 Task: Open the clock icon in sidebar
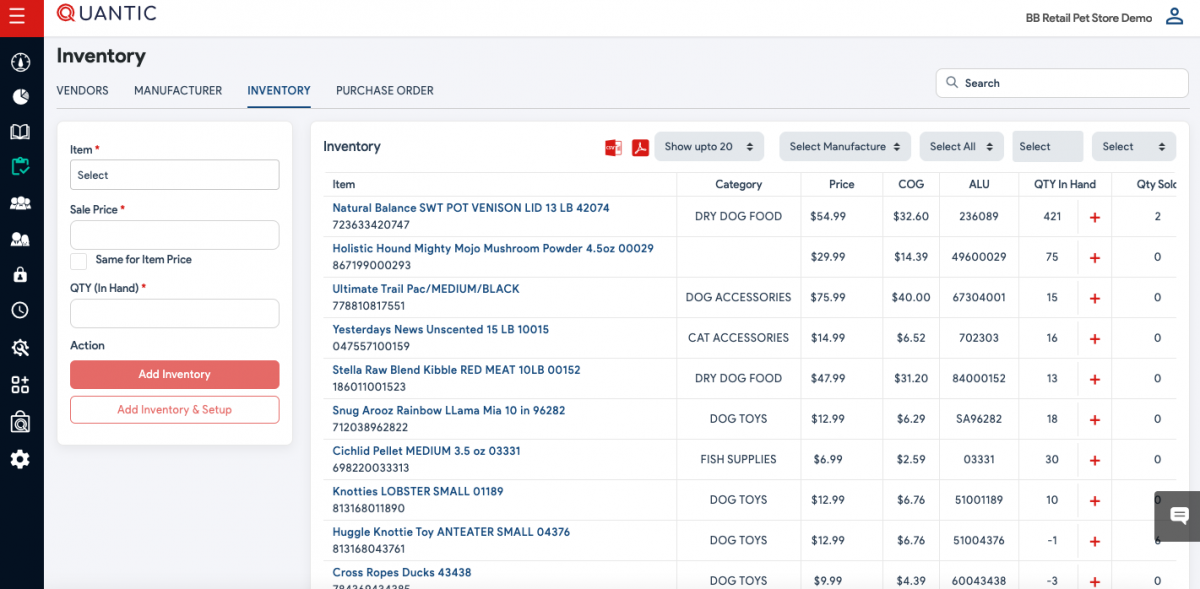[x=20, y=310]
